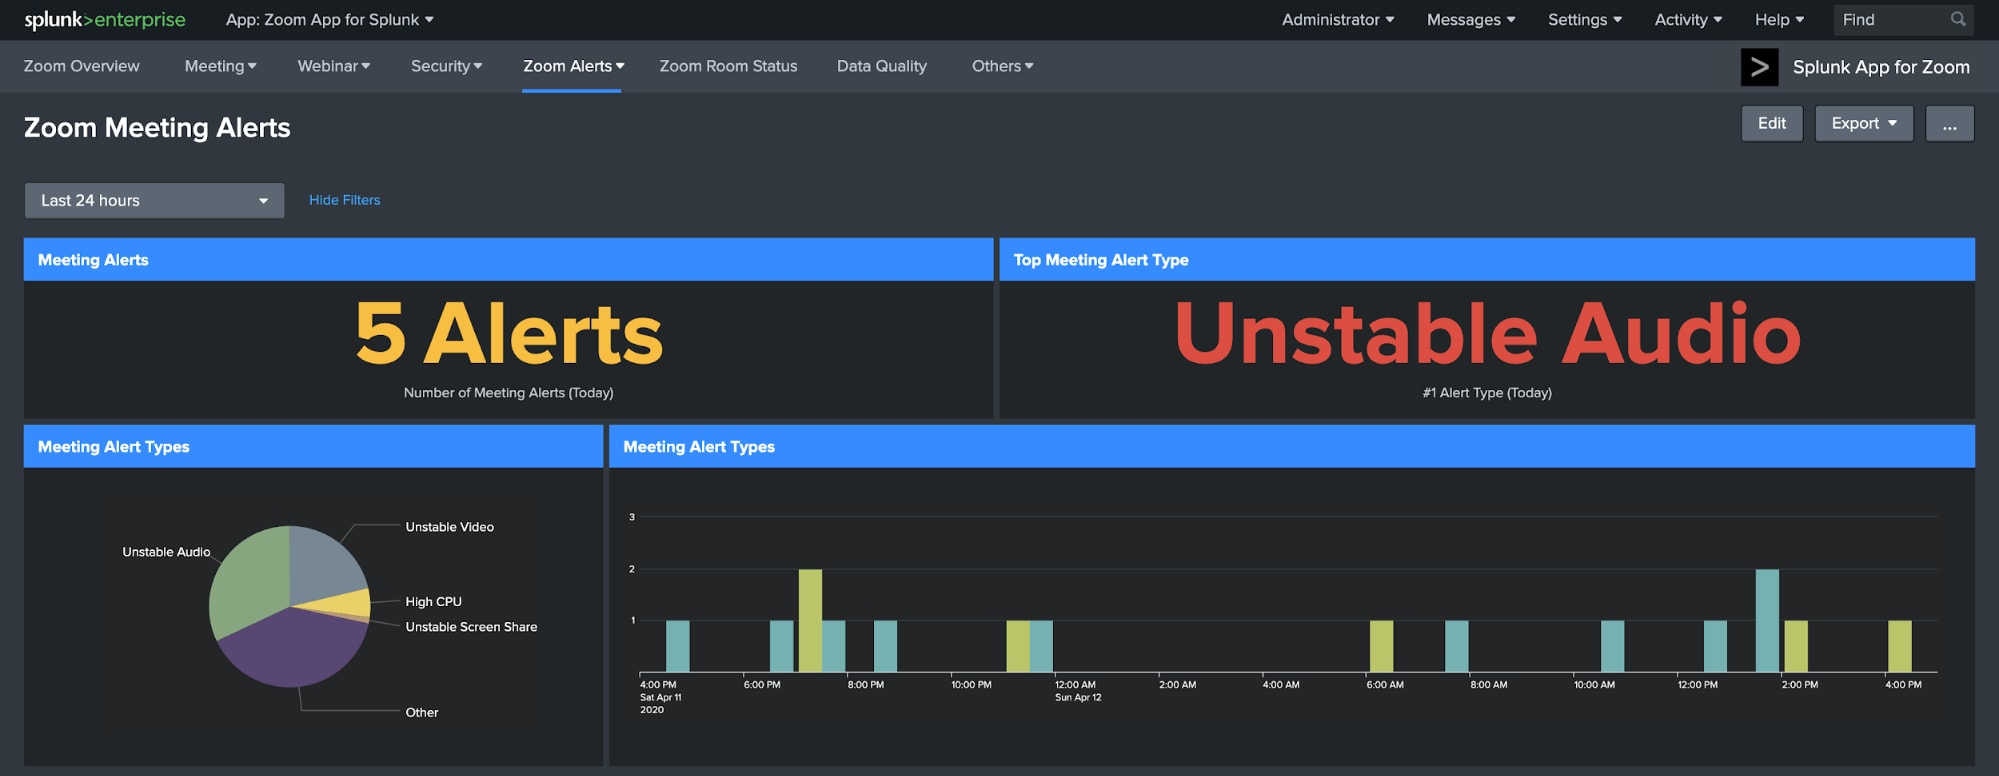This screenshot has width=1999, height=776.
Task: Expand the Activity menu
Action: [1688, 20]
